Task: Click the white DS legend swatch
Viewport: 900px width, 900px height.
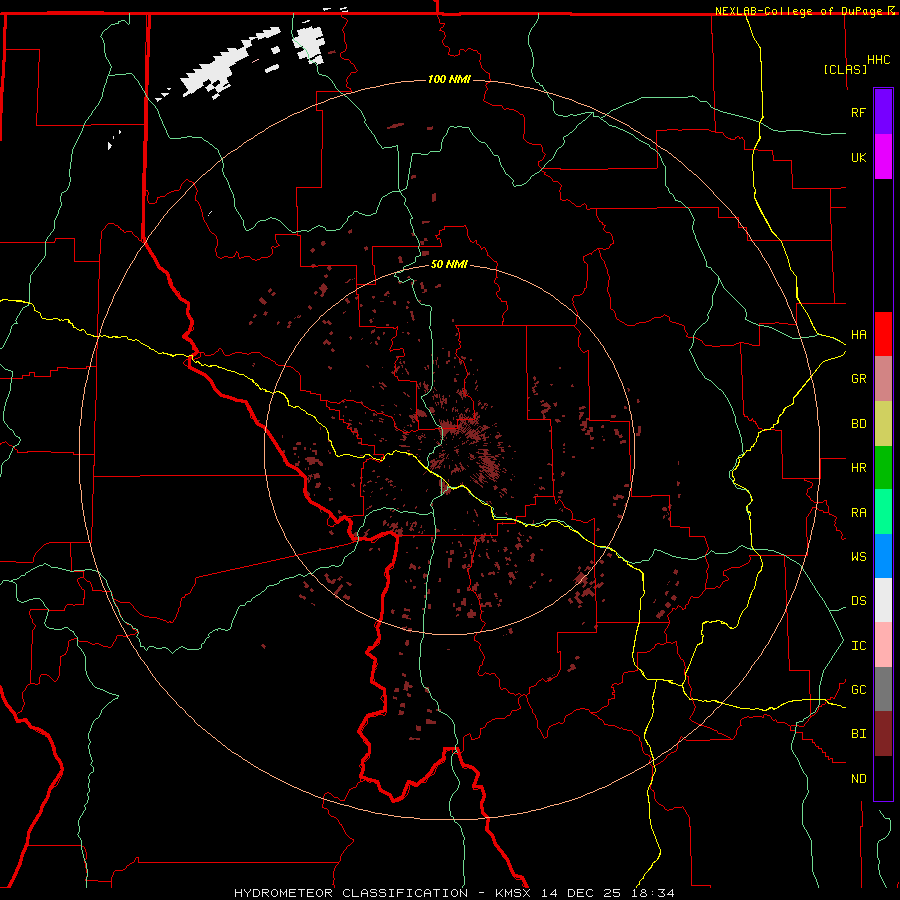Action: (x=883, y=600)
